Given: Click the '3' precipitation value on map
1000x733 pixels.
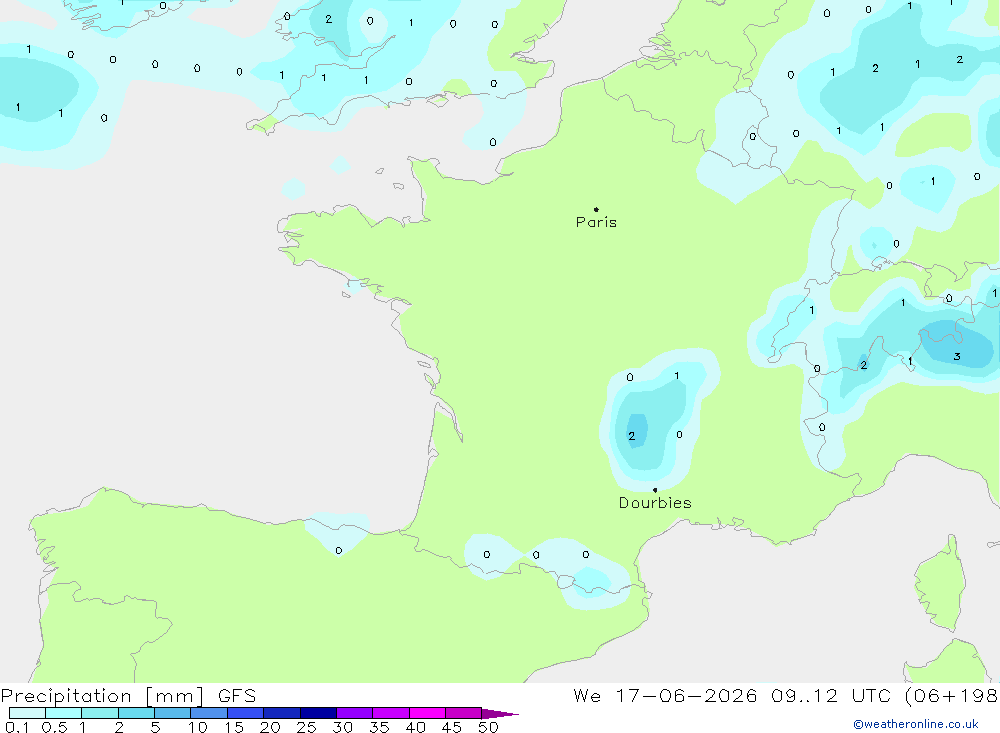Looking at the screenshot, I should [x=957, y=357].
